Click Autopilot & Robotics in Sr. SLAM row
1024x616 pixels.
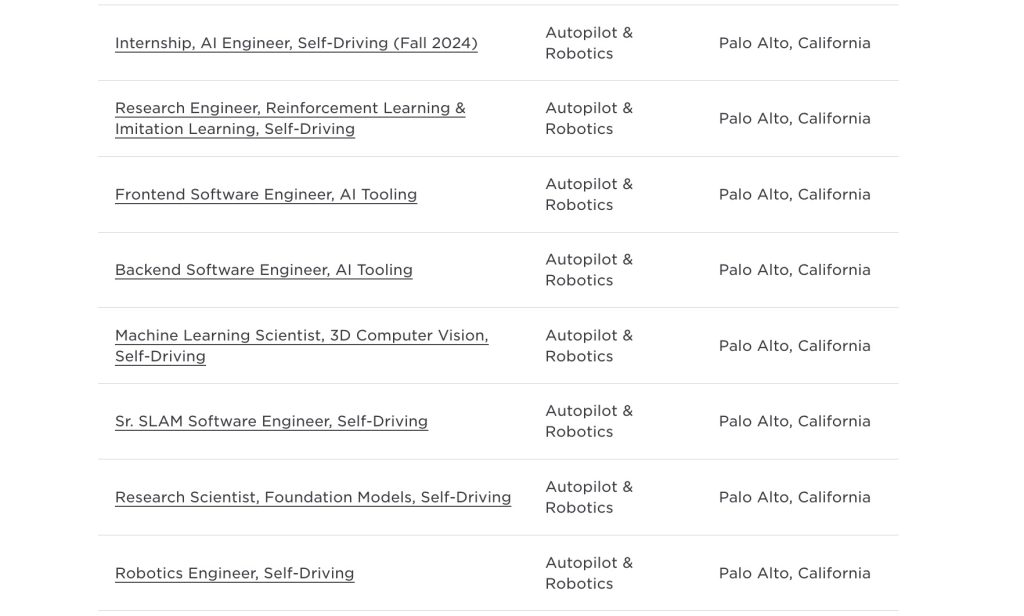(x=589, y=421)
